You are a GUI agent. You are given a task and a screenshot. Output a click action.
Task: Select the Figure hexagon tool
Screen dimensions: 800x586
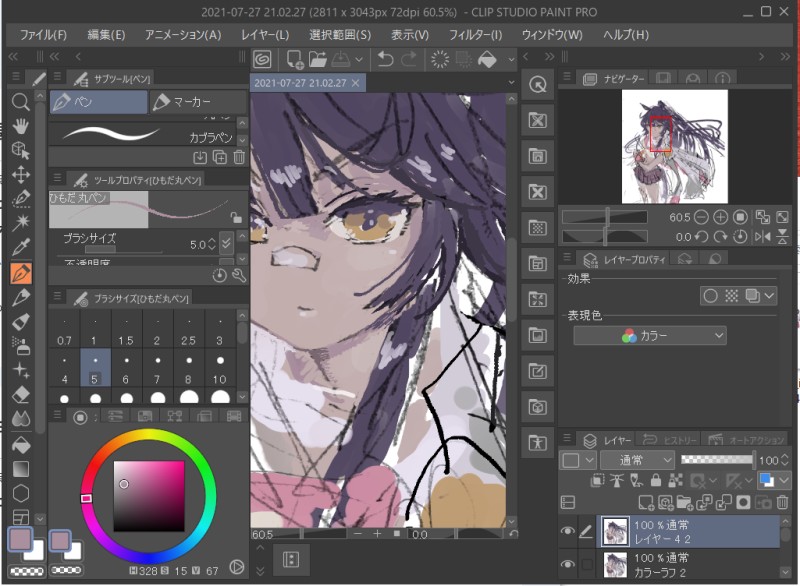tap(20, 493)
